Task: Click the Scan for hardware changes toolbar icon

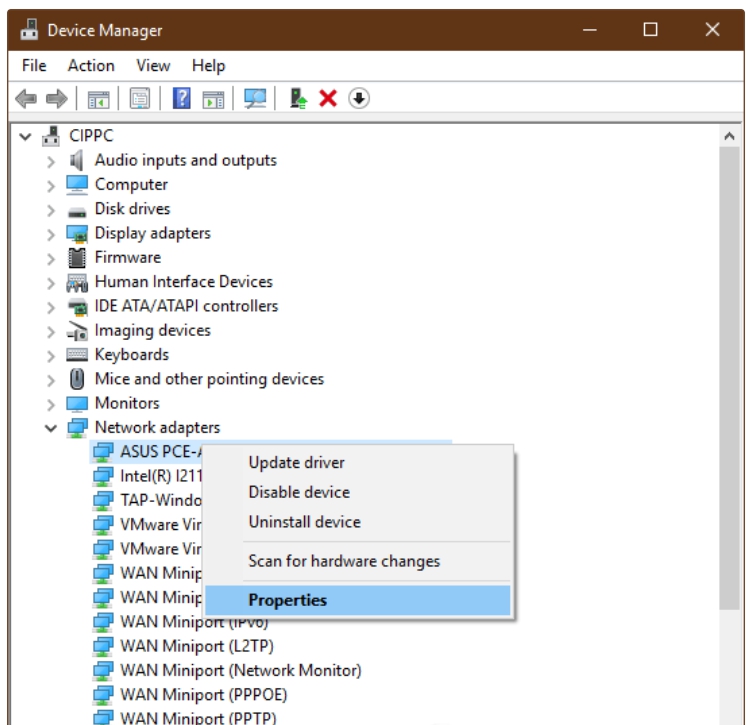Action: click(256, 98)
